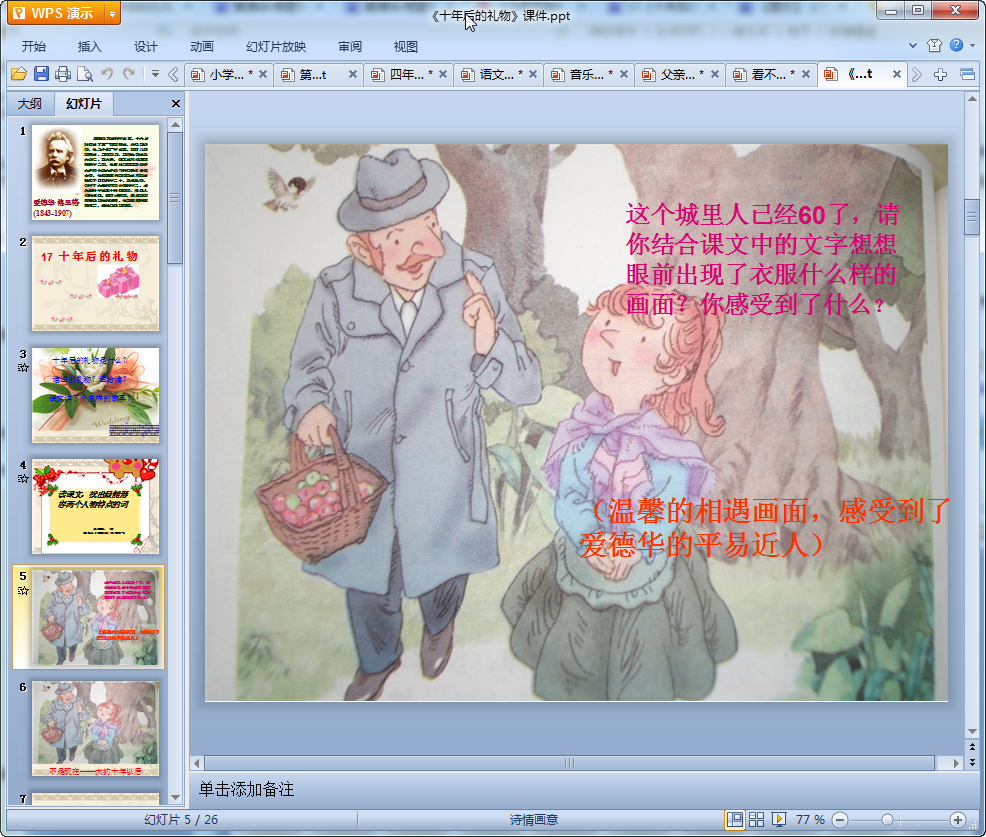
Task: Start slideshow from status bar play icon
Action: point(779,819)
